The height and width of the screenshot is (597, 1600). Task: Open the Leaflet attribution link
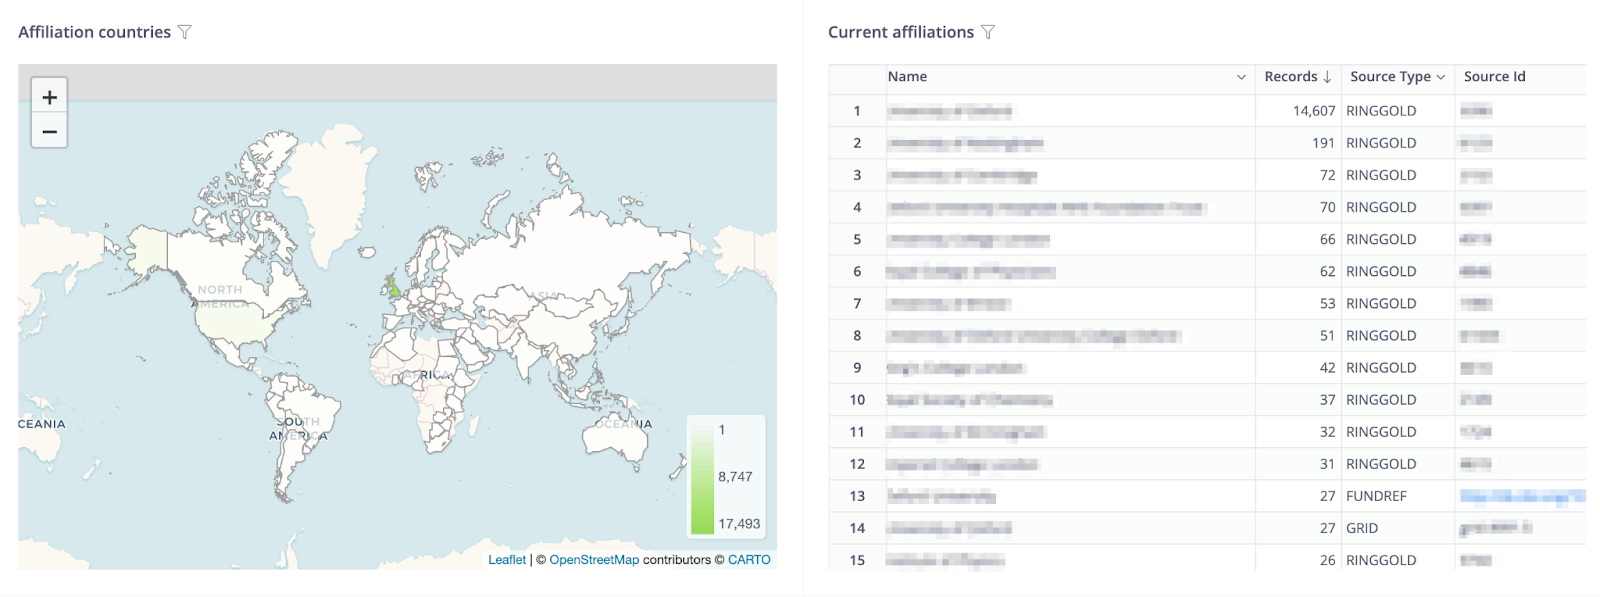507,560
